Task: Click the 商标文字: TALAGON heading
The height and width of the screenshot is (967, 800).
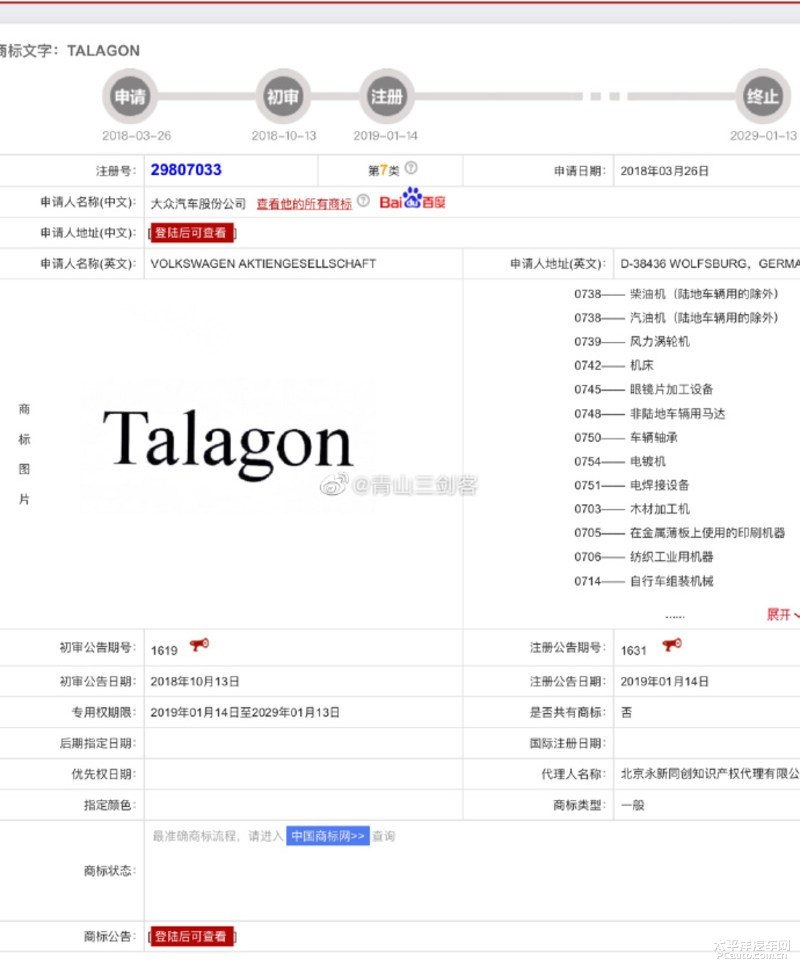Action: click(70, 51)
